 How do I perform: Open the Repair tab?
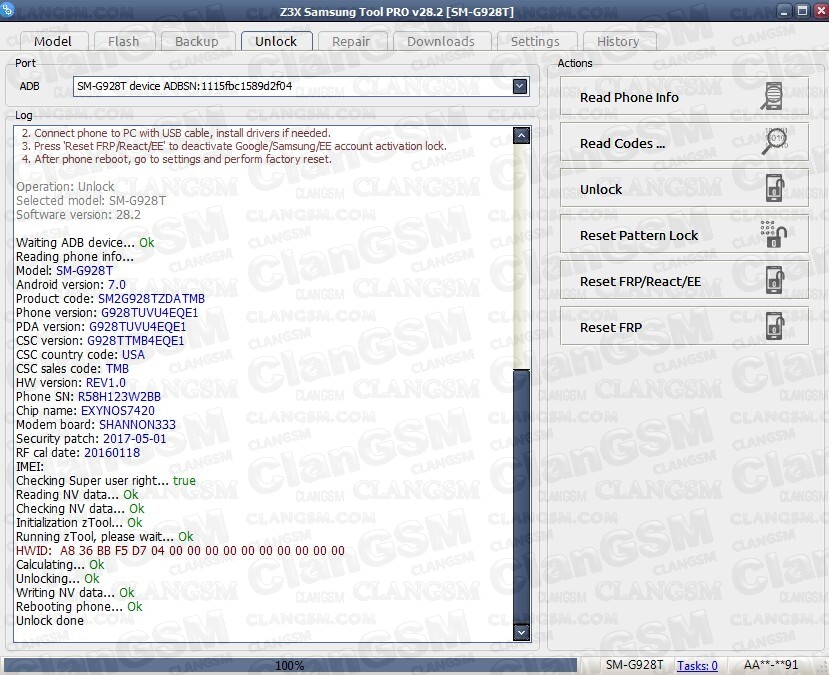351,41
